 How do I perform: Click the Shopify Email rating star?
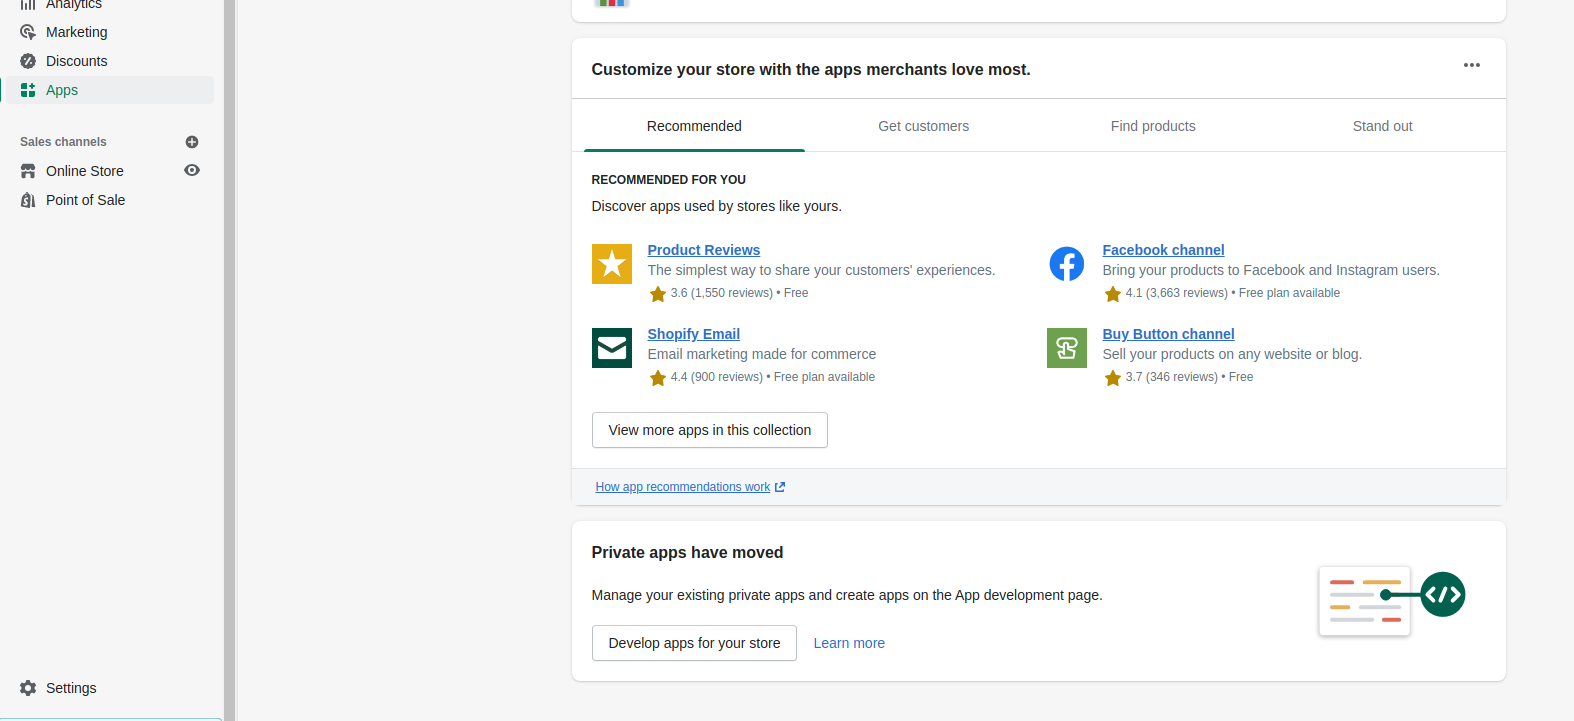(x=657, y=378)
